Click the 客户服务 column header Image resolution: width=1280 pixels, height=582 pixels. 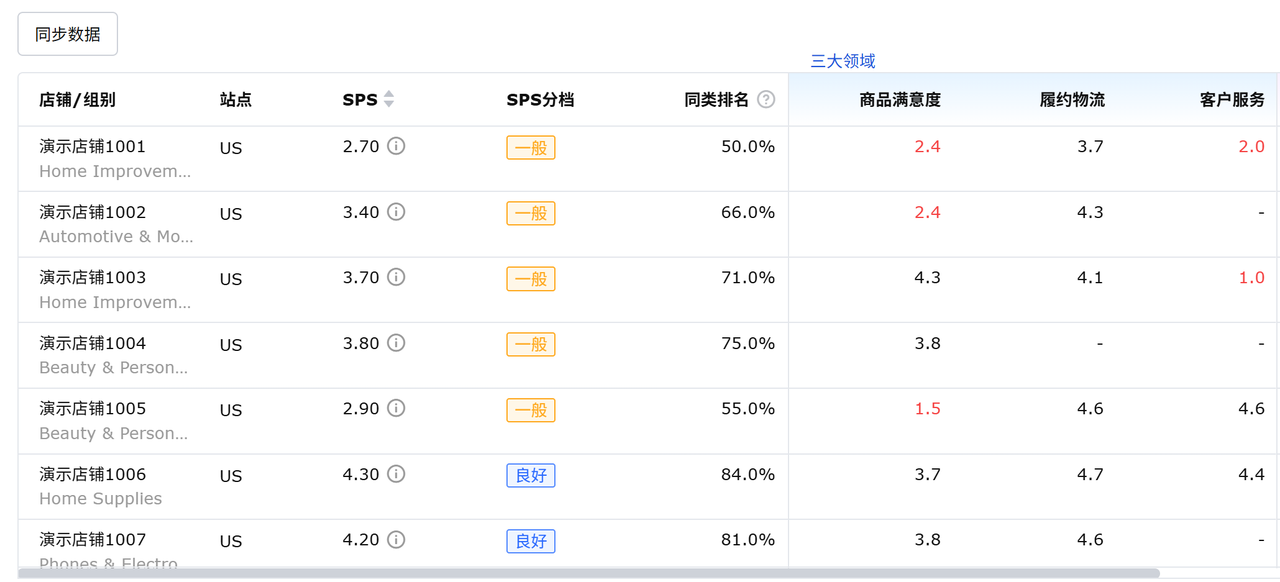(x=1232, y=100)
